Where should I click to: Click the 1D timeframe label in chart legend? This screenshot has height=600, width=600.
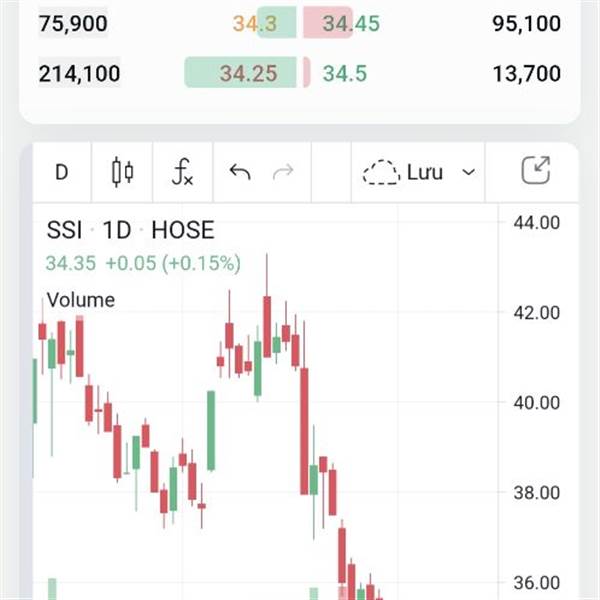117,230
